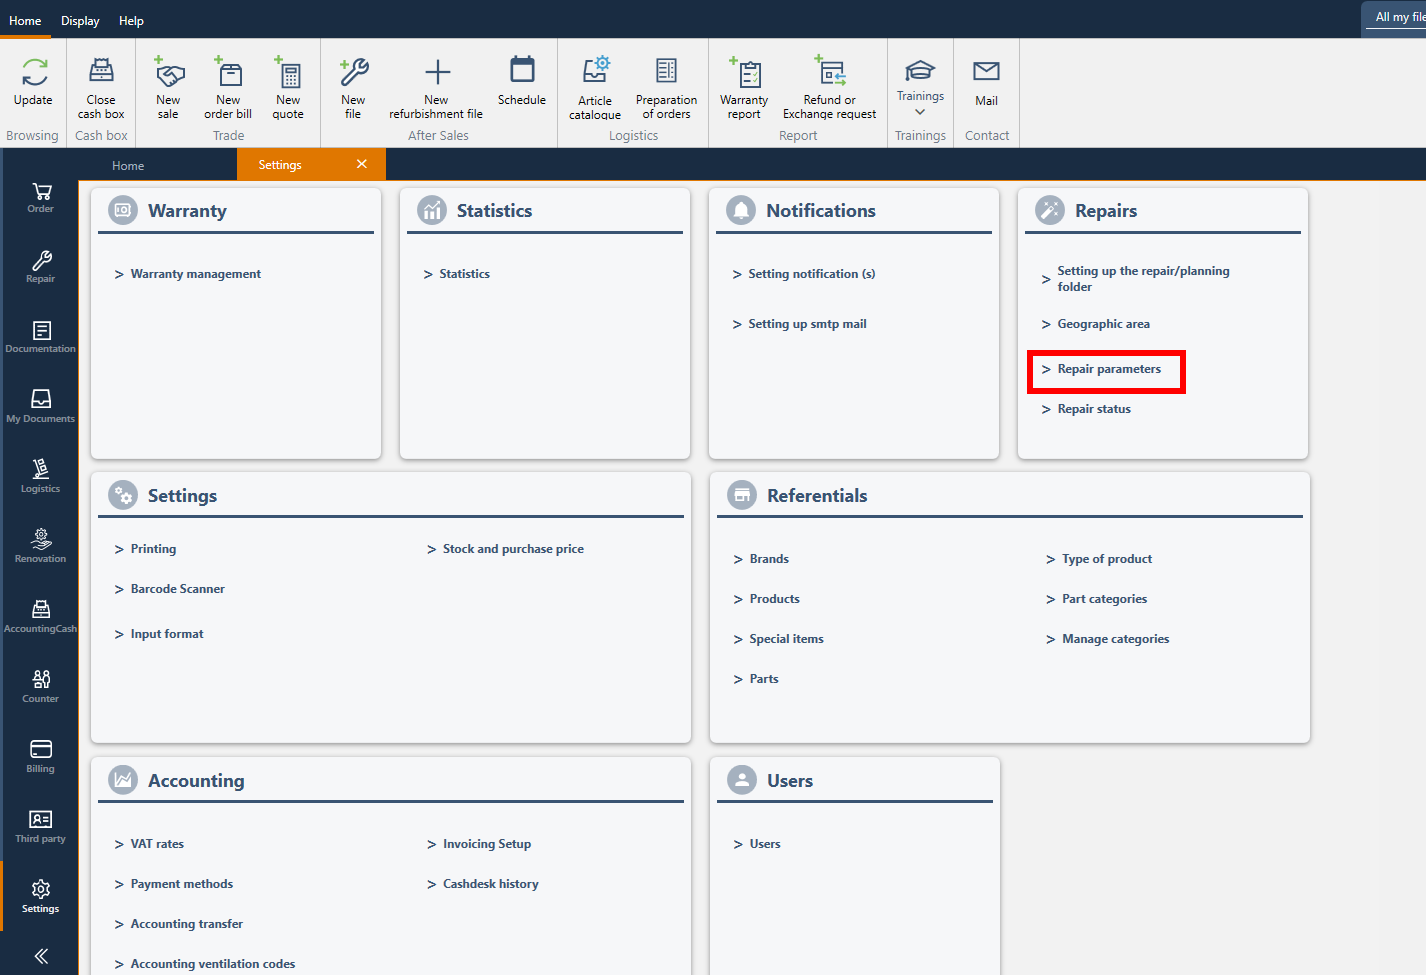The image size is (1426, 975).
Task: Open the Statistics link
Action: (464, 274)
